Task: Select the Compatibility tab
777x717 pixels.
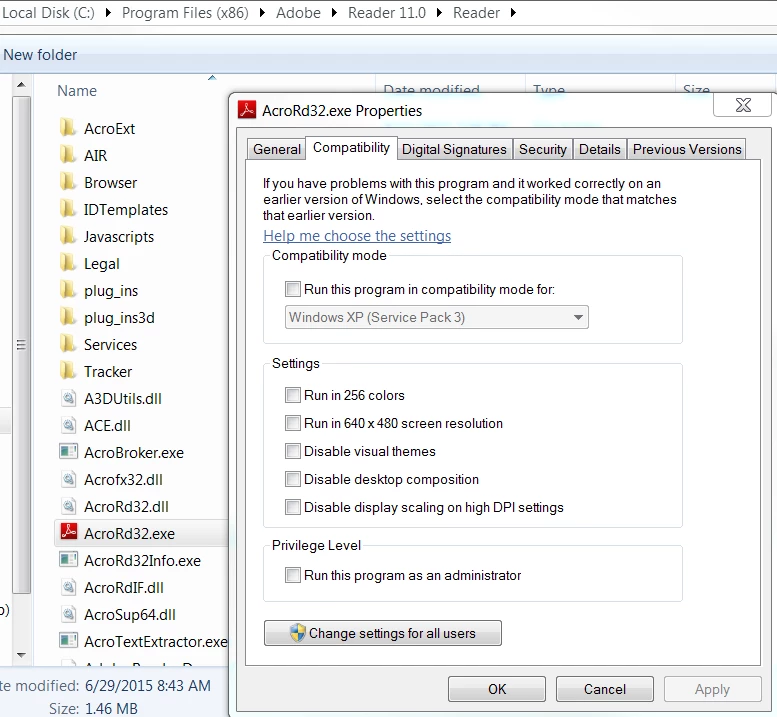Action: click(351, 148)
